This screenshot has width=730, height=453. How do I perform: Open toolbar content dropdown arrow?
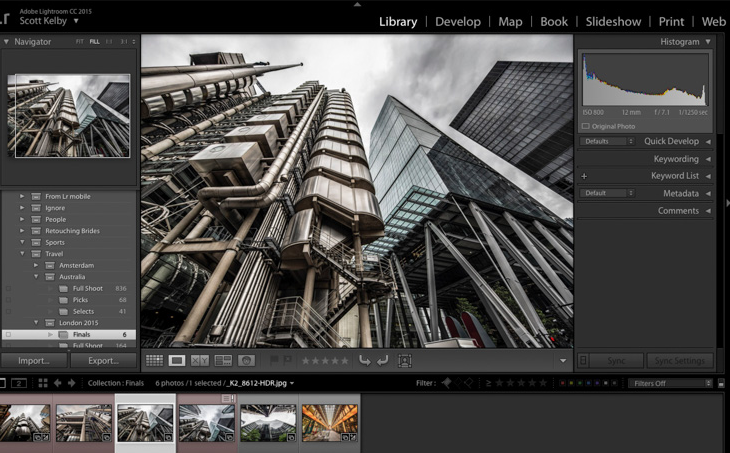[x=563, y=361]
